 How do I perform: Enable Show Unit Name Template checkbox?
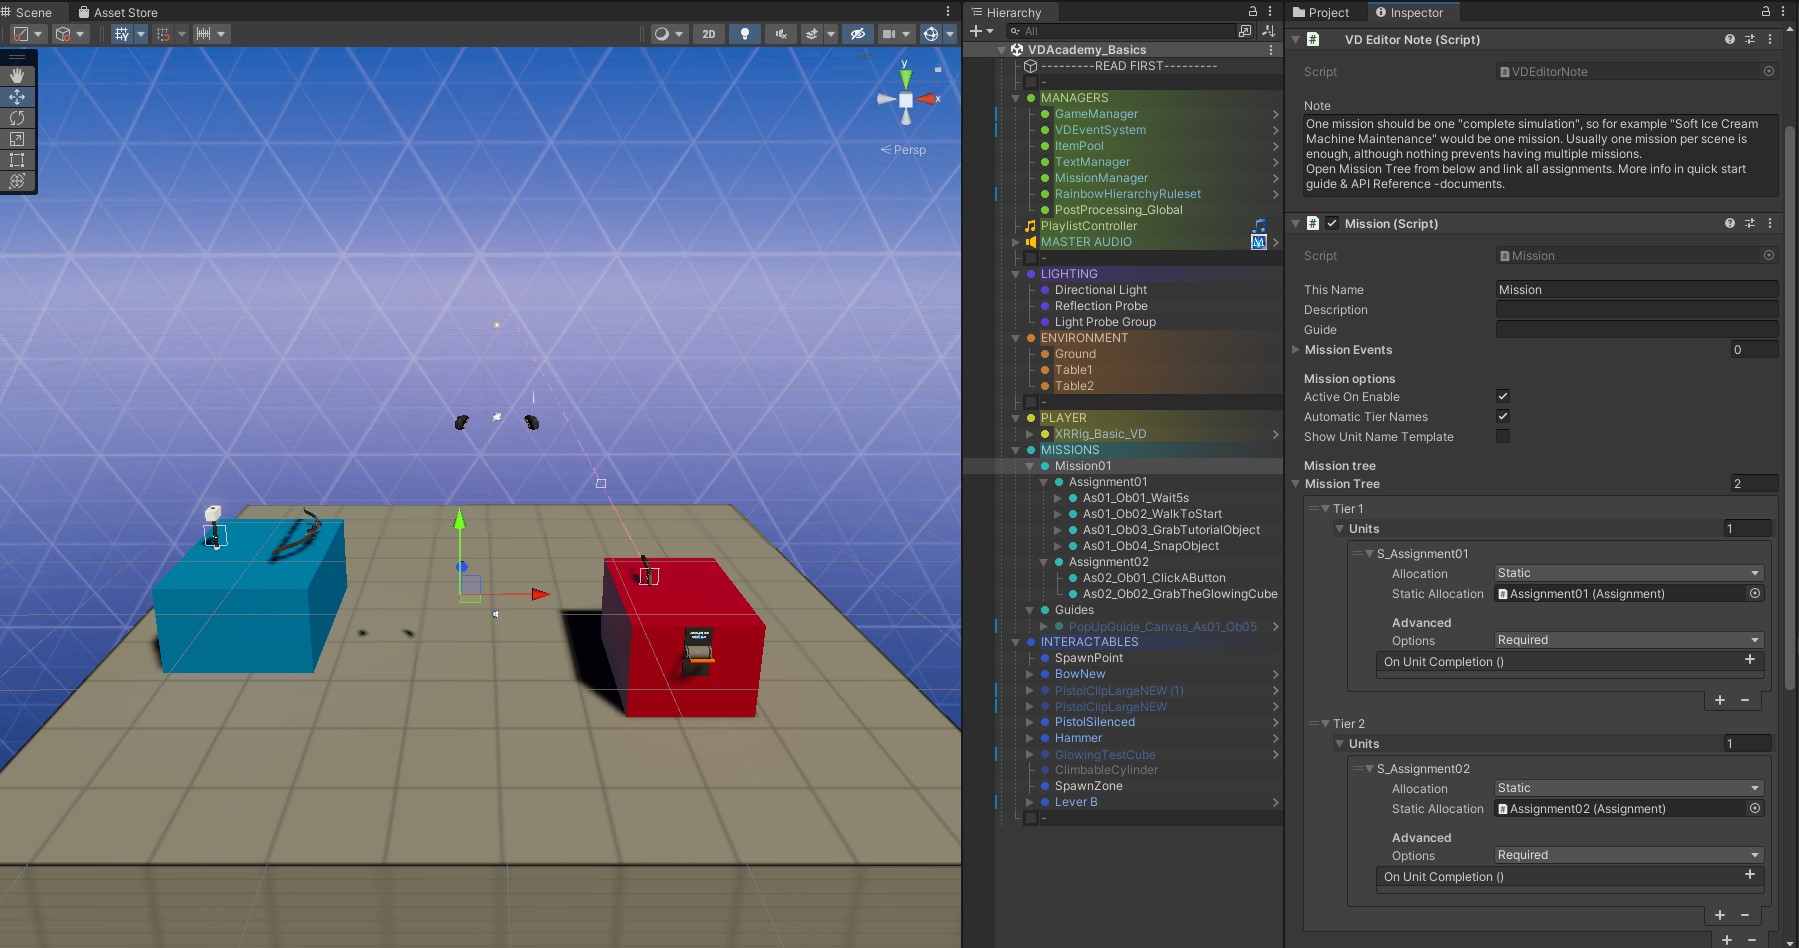(1502, 436)
